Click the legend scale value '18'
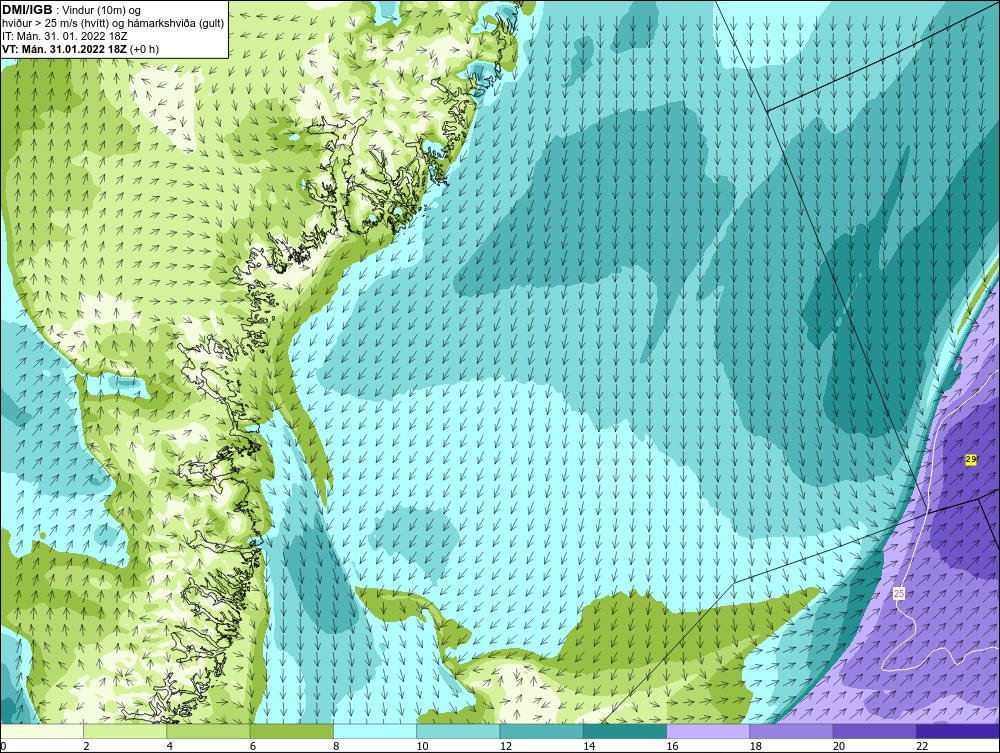This screenshot has width=1000, height=753. pyautogui.click(x=756, y=747)
